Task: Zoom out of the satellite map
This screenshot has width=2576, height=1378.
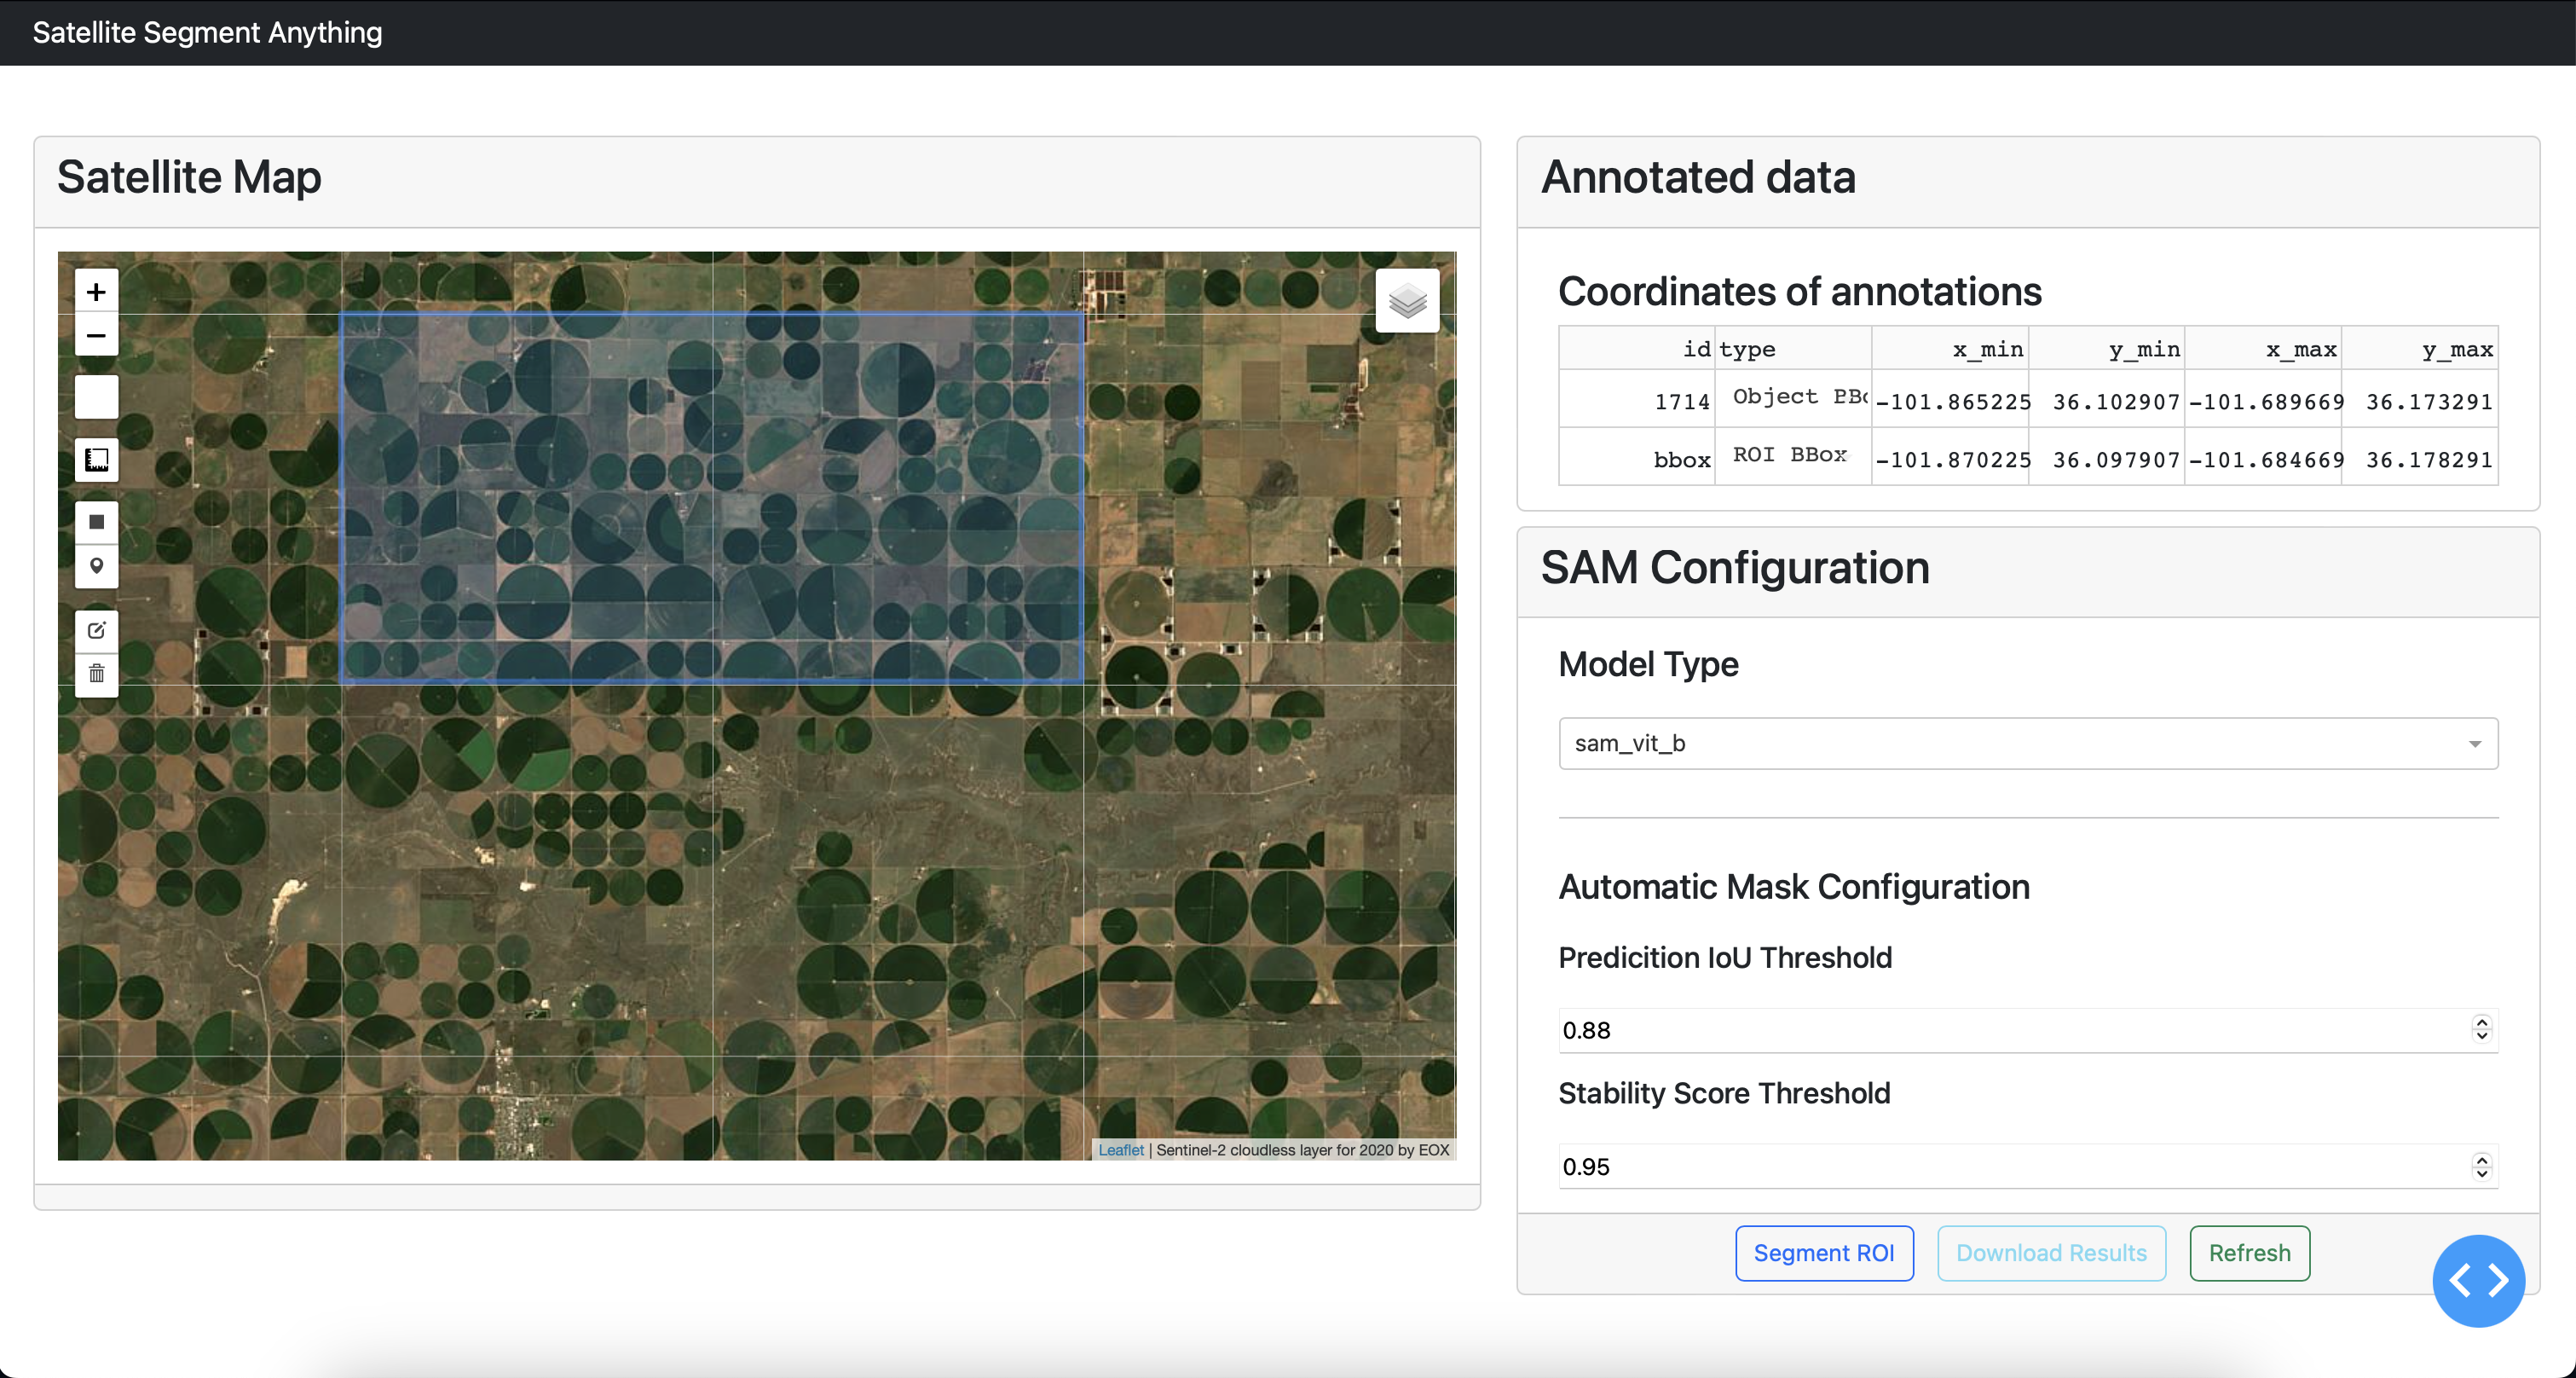Action: pos(96,336)
